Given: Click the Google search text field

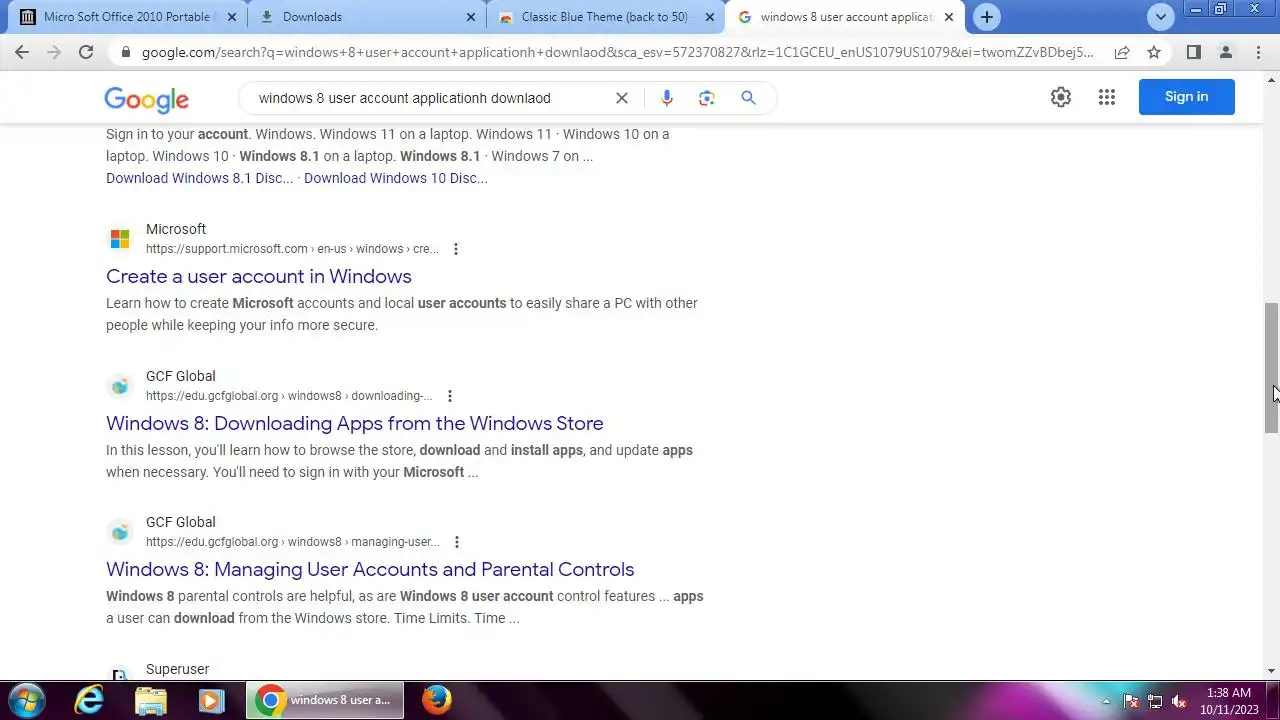Looking at the screenshot, I should click(x=430, y=98).
